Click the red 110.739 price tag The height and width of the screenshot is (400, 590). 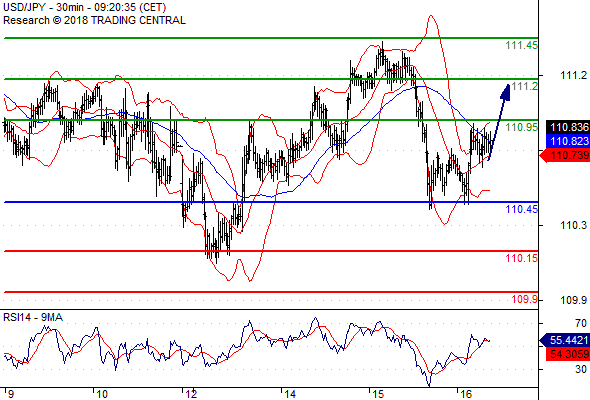click(565, 155)
